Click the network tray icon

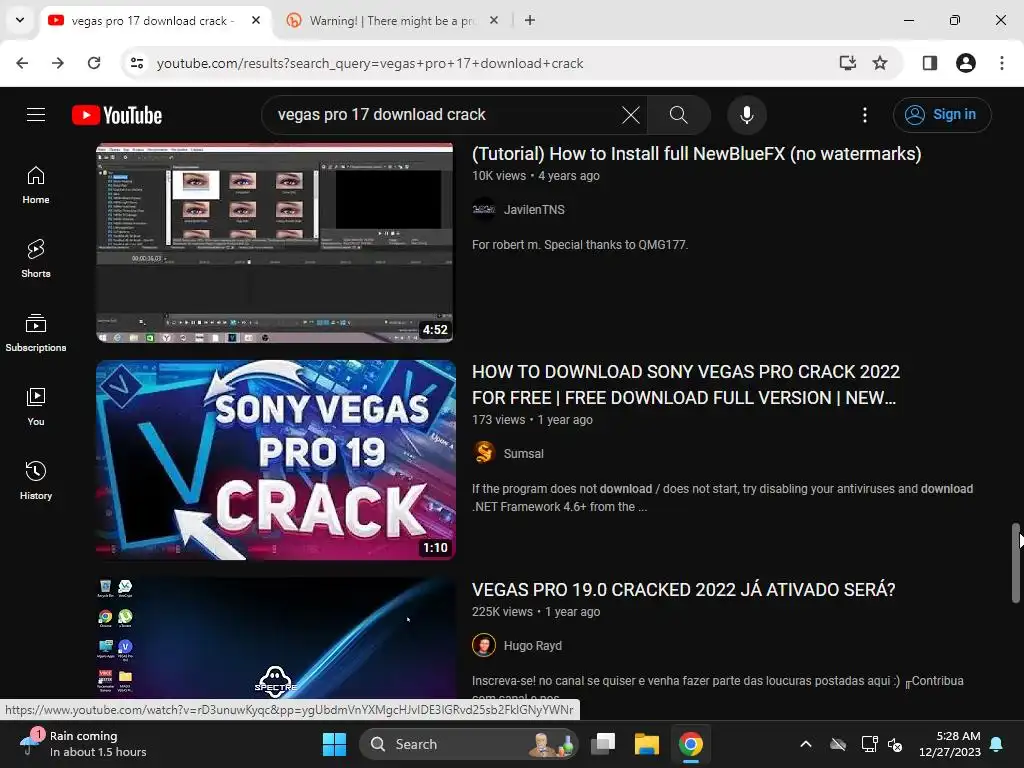tap(869, 744)
